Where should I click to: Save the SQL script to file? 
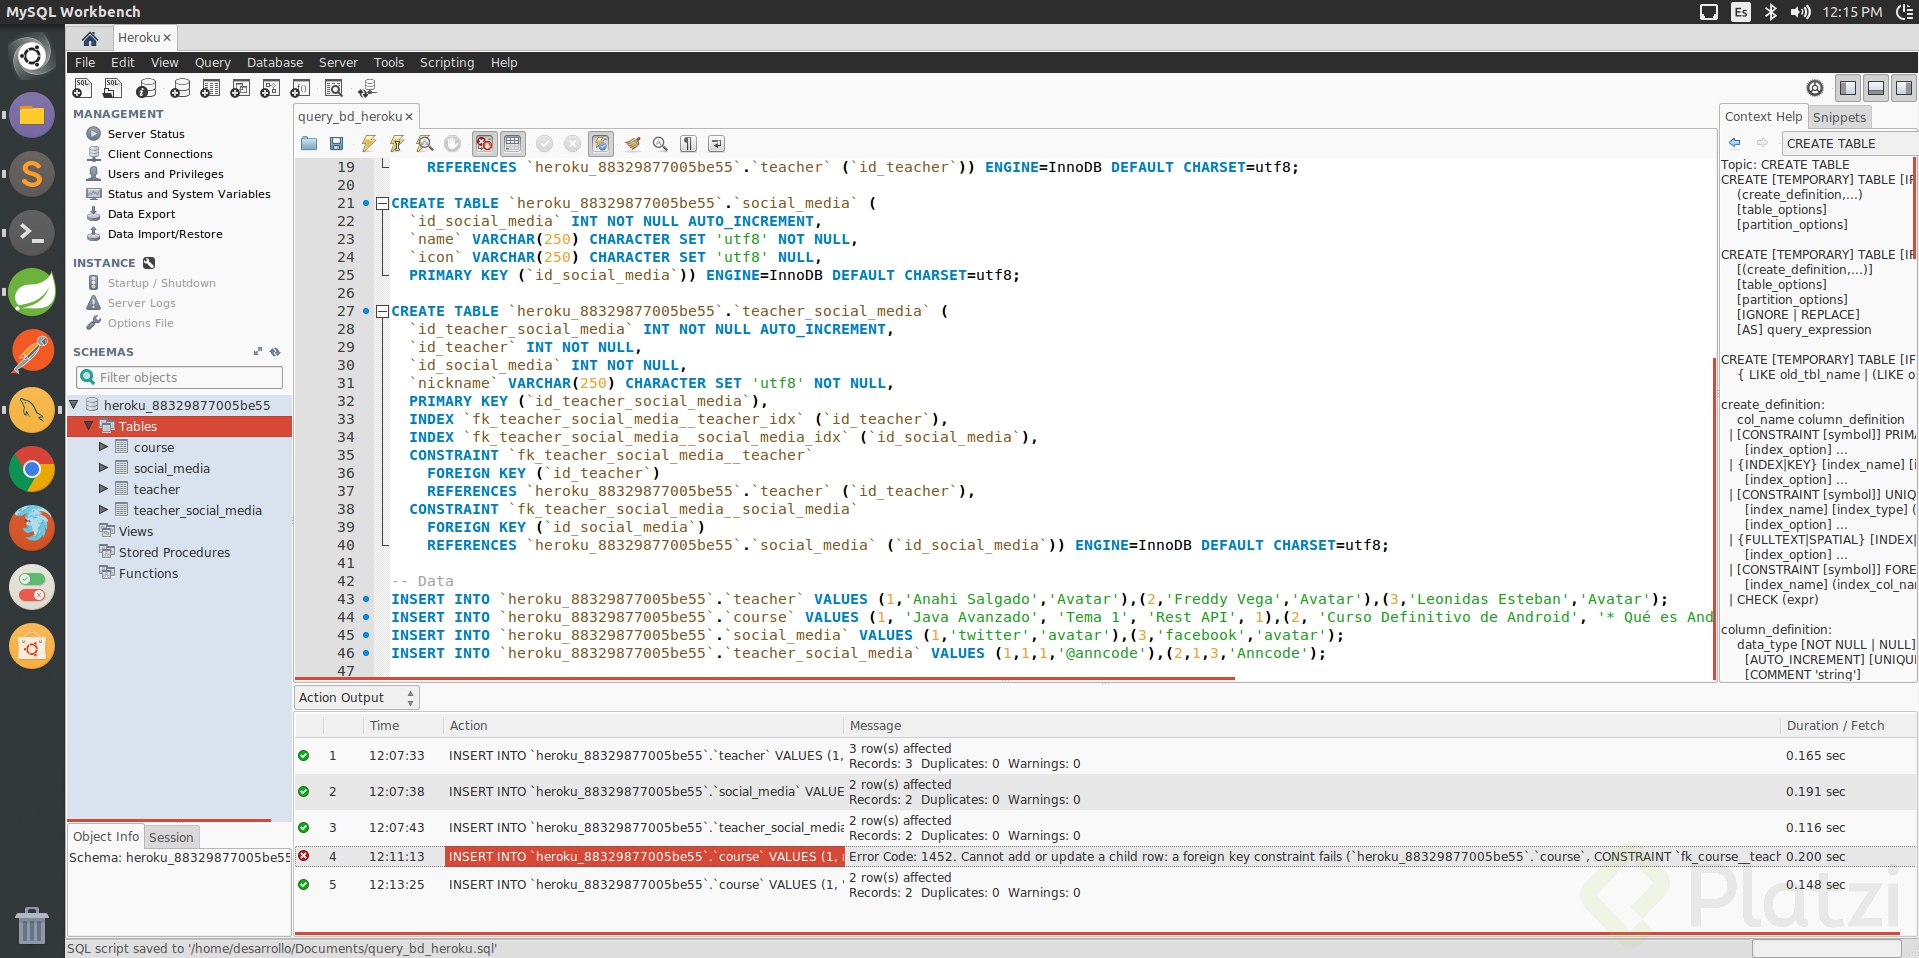pyautogui.click(x=337, y=144)
